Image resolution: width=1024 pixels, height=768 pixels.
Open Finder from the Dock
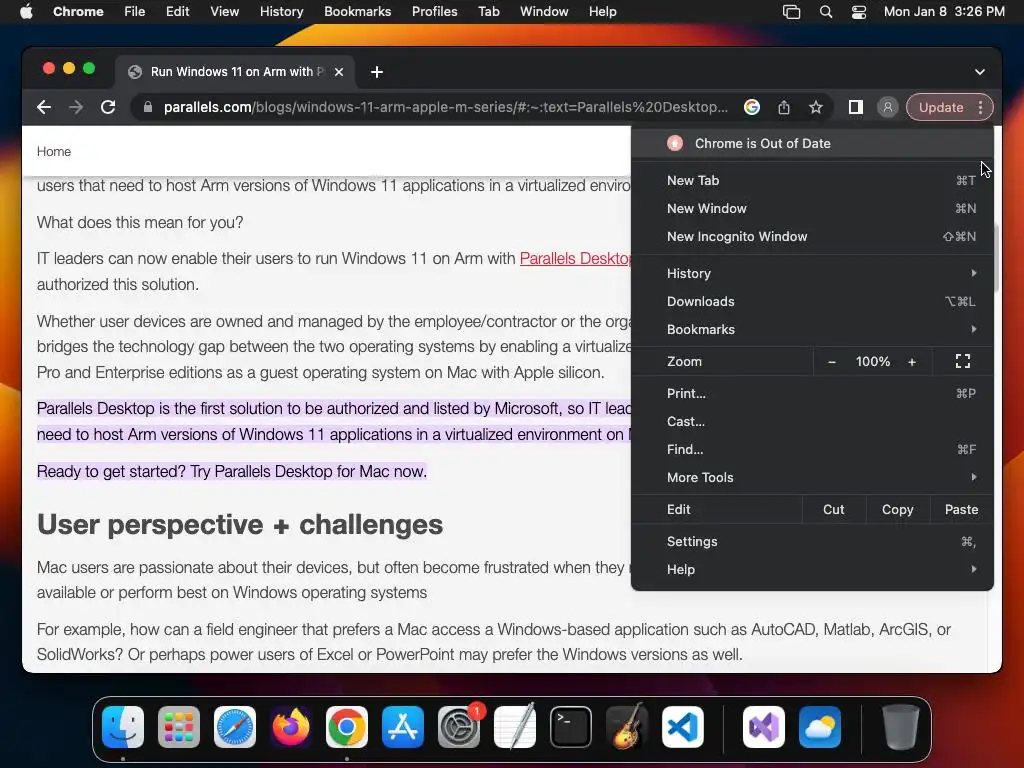pyautogui.click(x=123, y=727)
